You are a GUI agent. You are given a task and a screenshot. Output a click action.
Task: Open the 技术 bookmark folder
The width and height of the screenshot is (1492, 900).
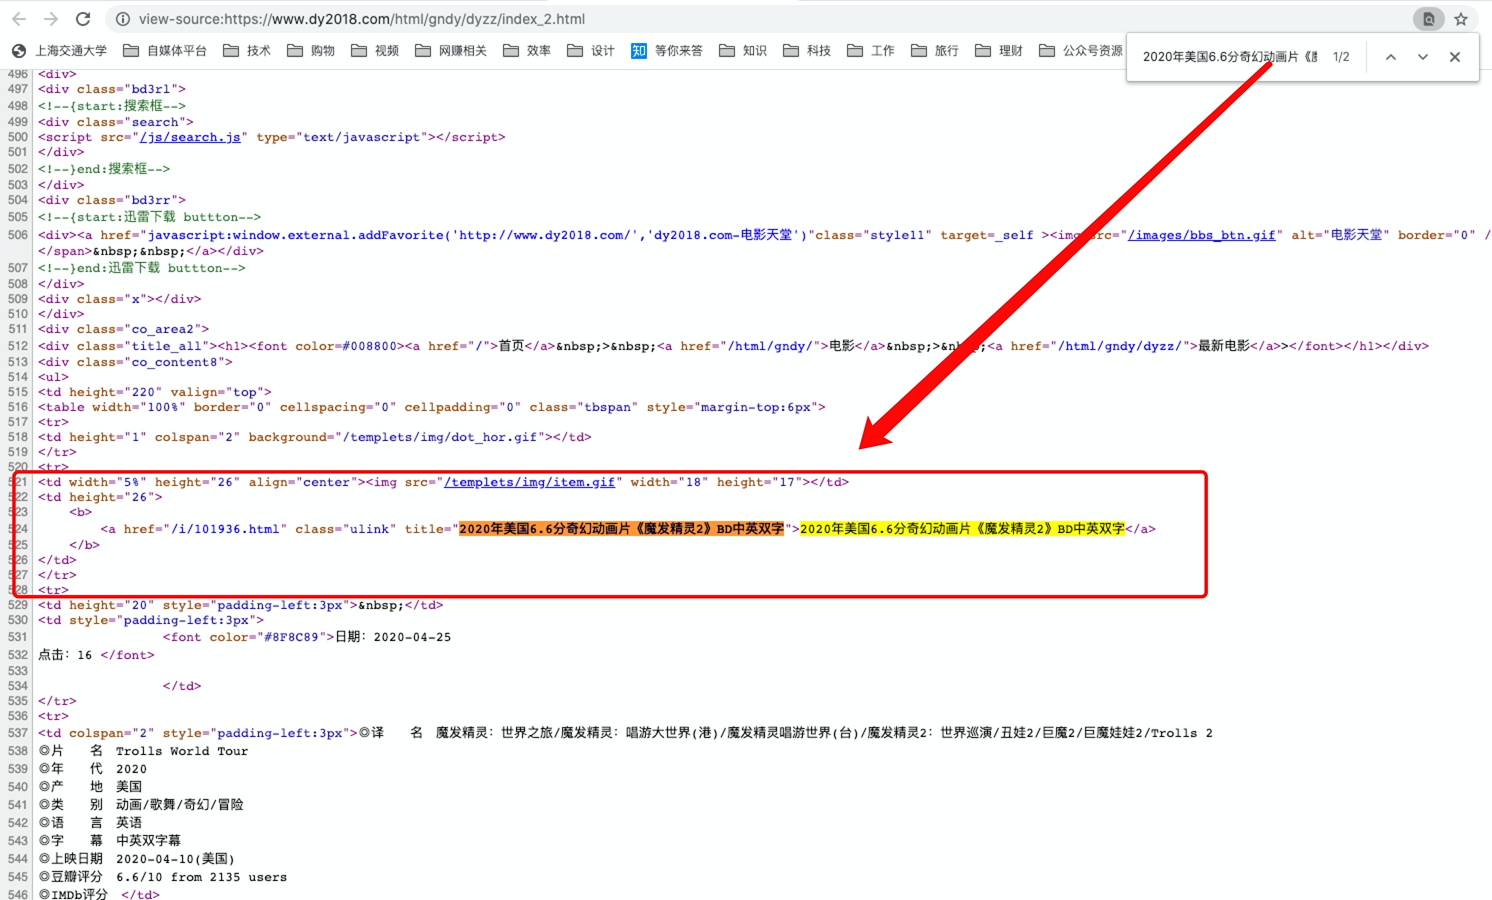[247, 51]
